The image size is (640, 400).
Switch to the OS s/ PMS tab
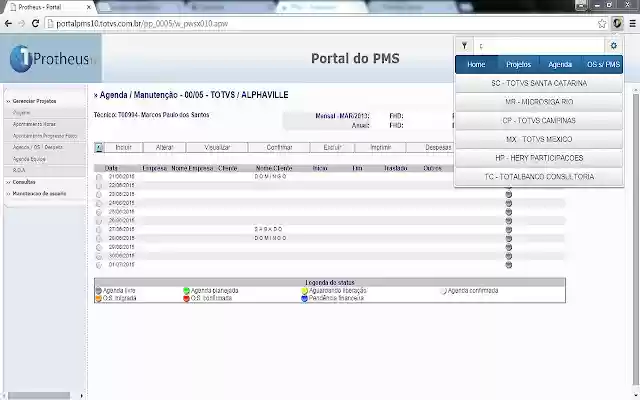click(602, 64)
